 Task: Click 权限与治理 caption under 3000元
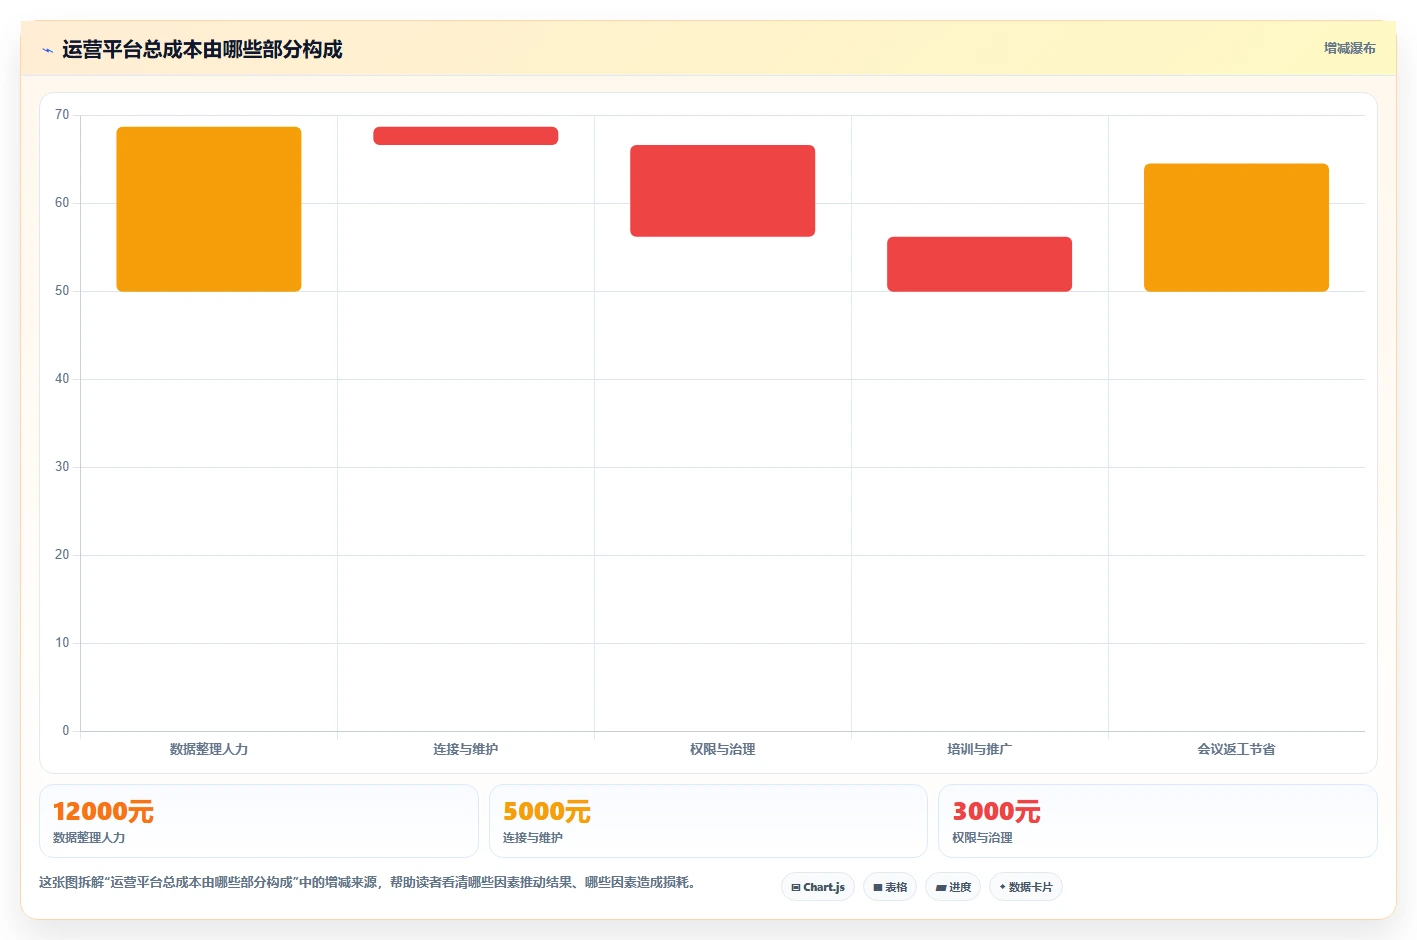[982, 838]
